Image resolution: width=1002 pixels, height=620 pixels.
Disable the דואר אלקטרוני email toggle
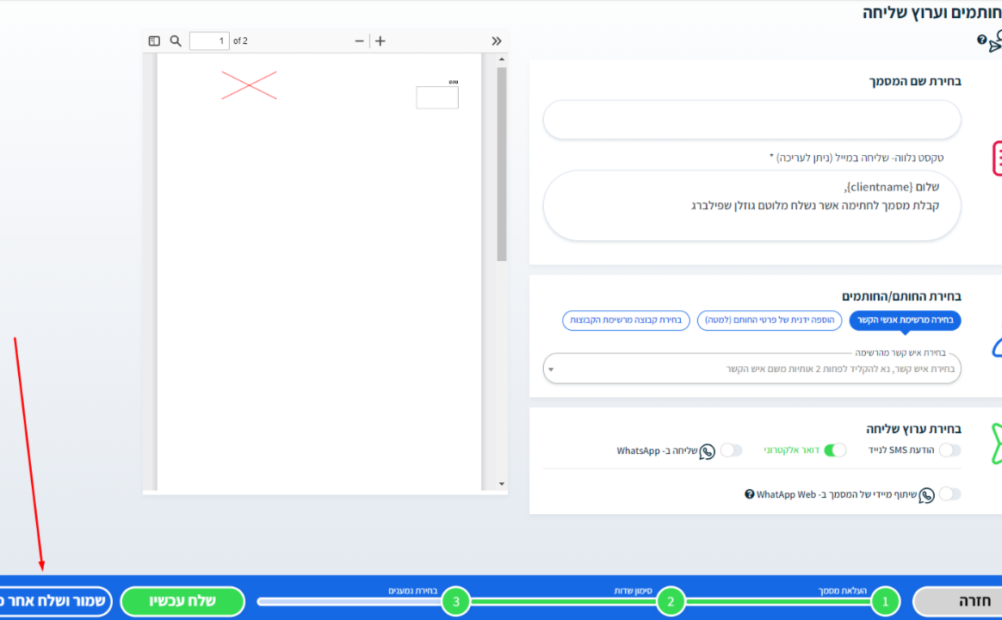835,451
